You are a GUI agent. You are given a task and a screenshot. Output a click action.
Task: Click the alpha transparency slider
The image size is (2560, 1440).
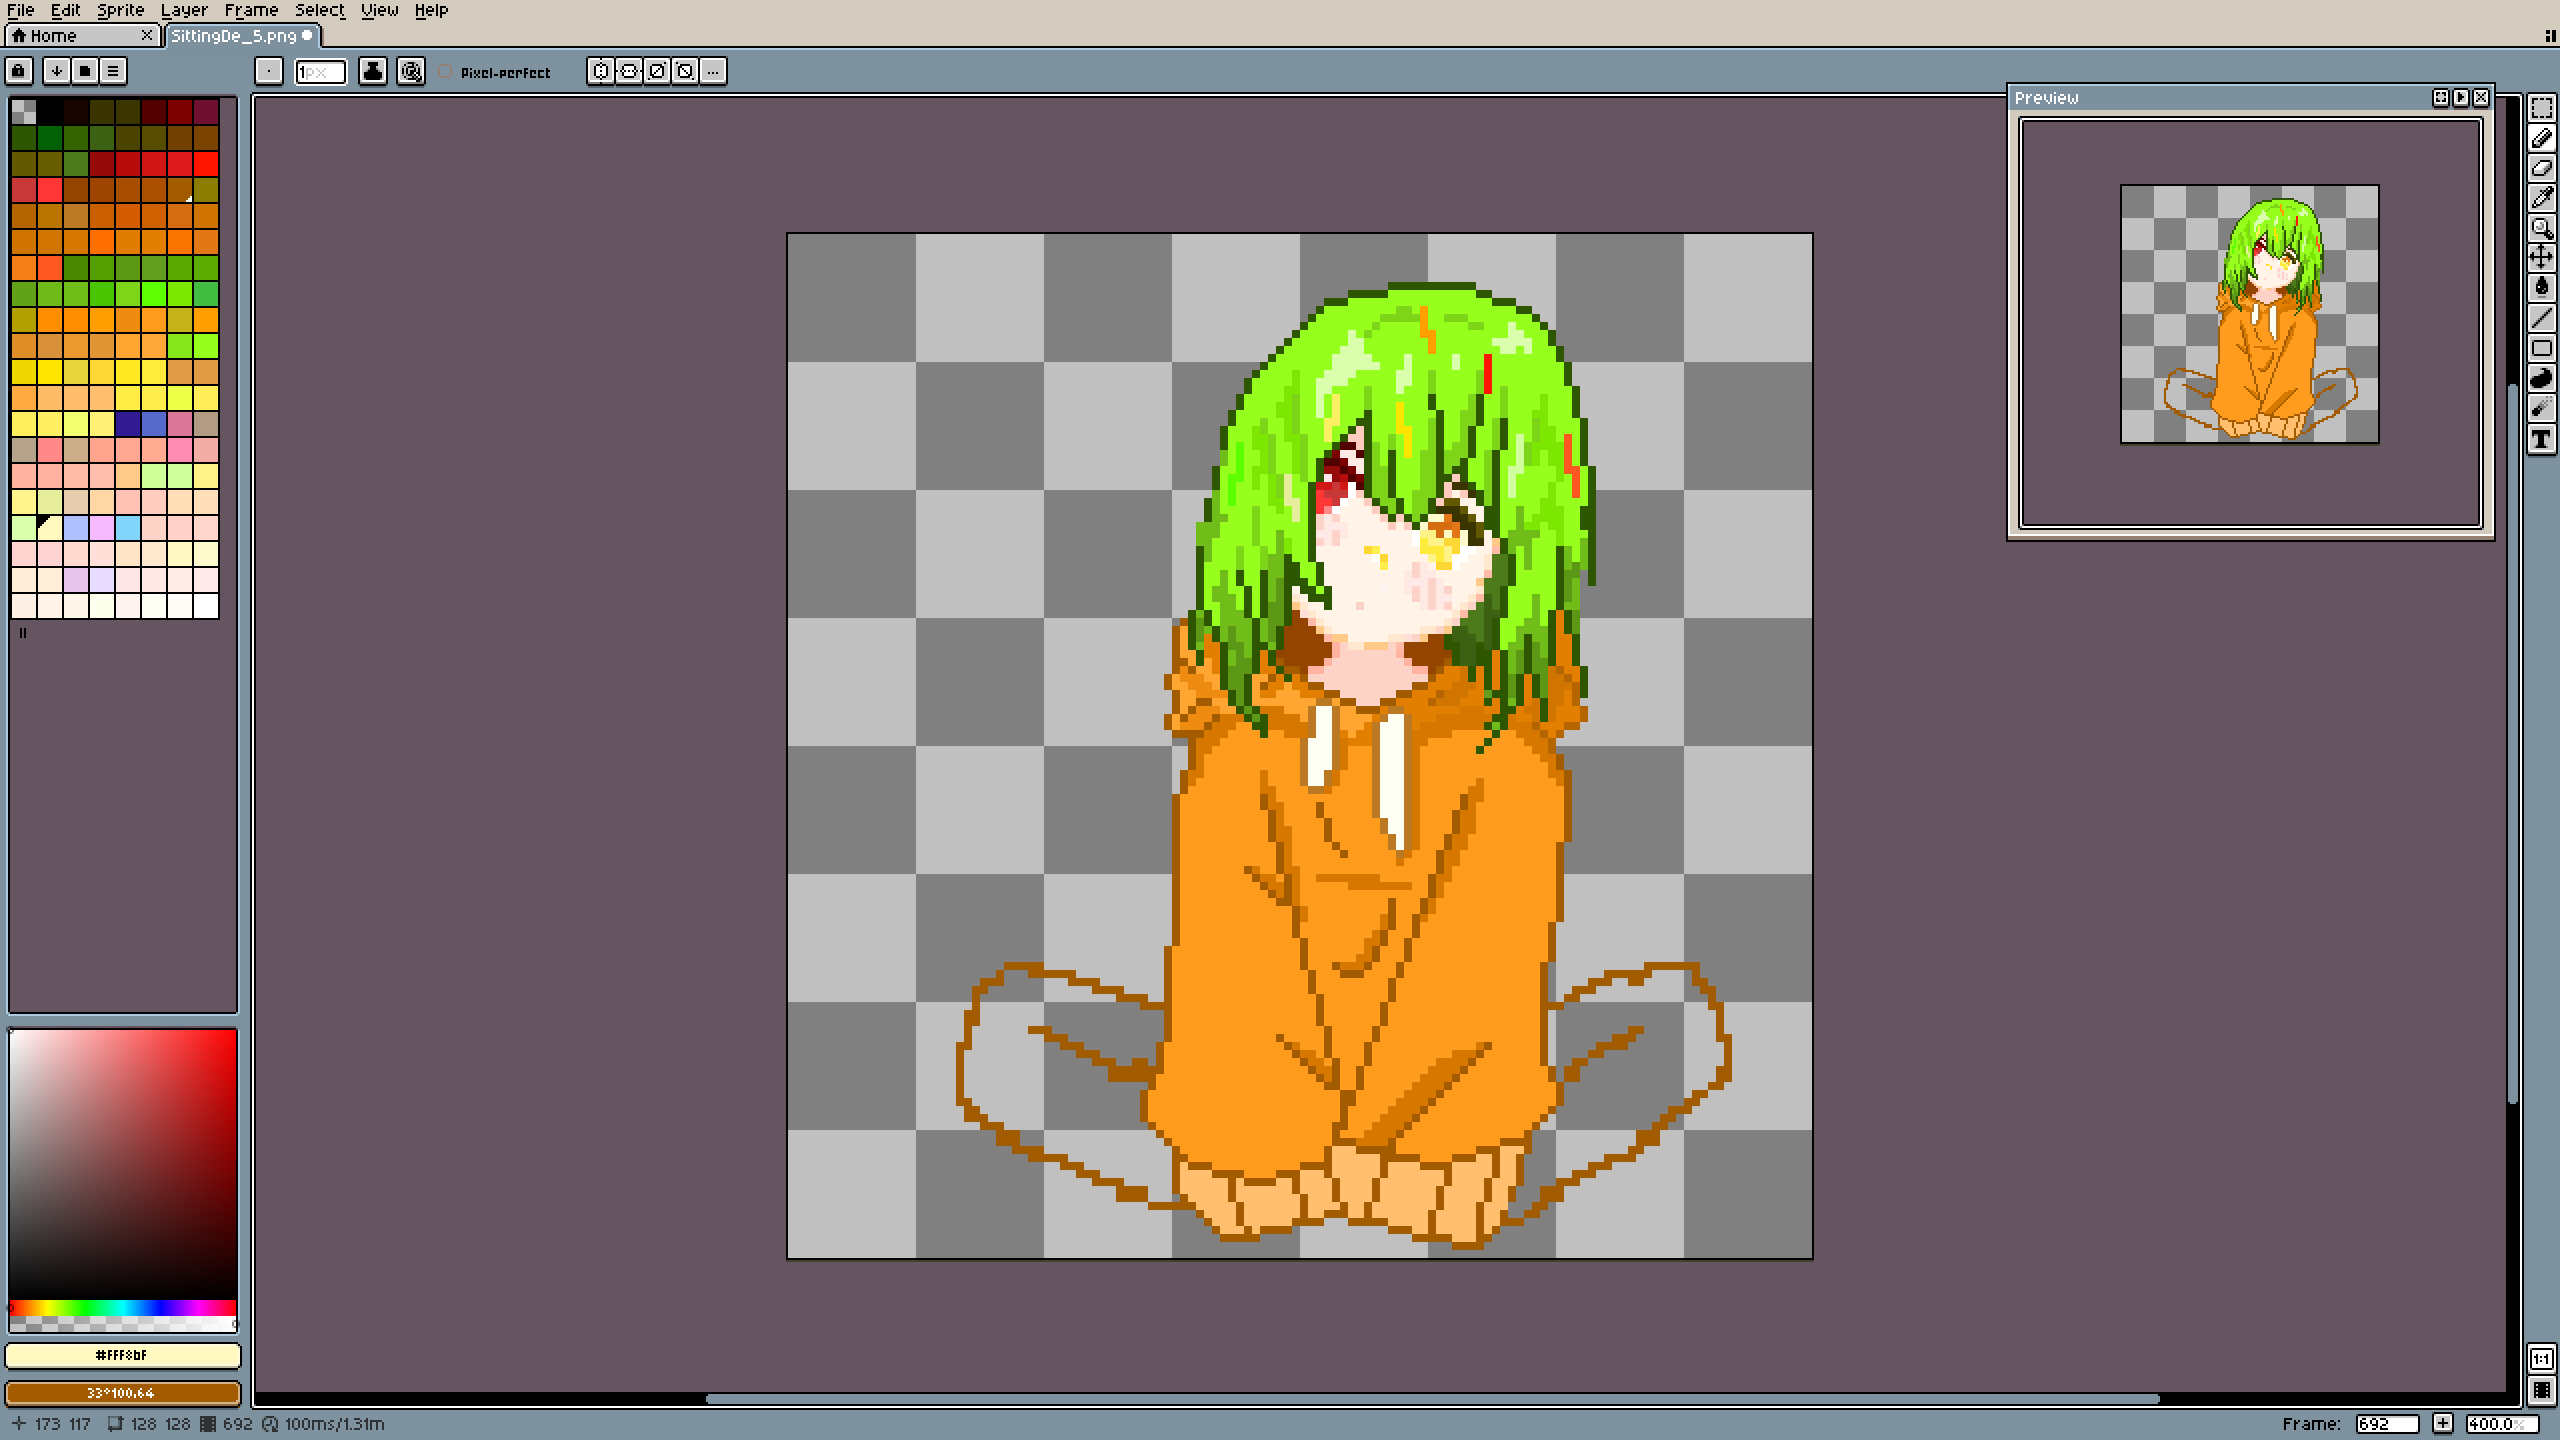[x=122, y=1324]
